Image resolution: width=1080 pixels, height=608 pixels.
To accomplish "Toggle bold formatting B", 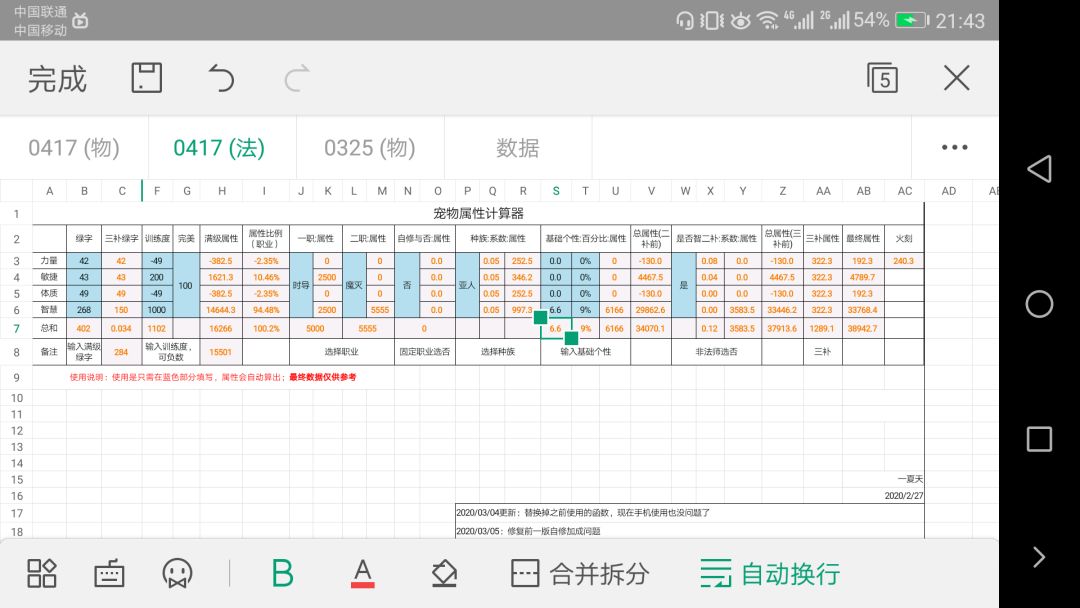I will (x=282, y=573).
